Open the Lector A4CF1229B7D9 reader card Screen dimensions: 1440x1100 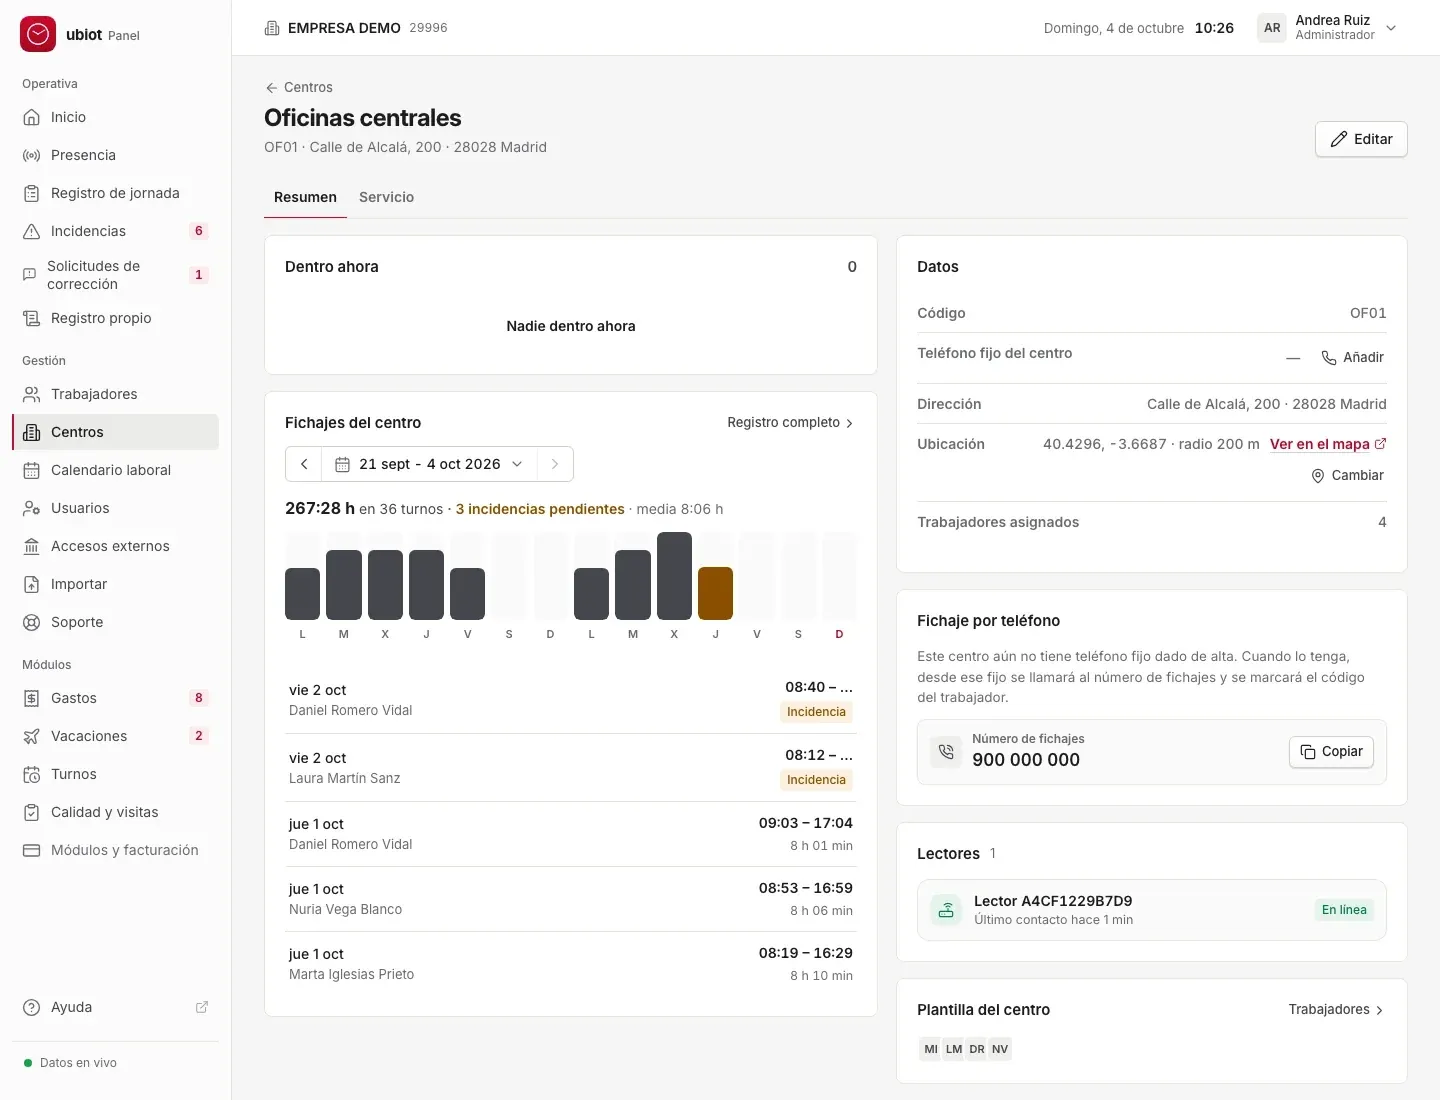click(x=1152, y=910)
